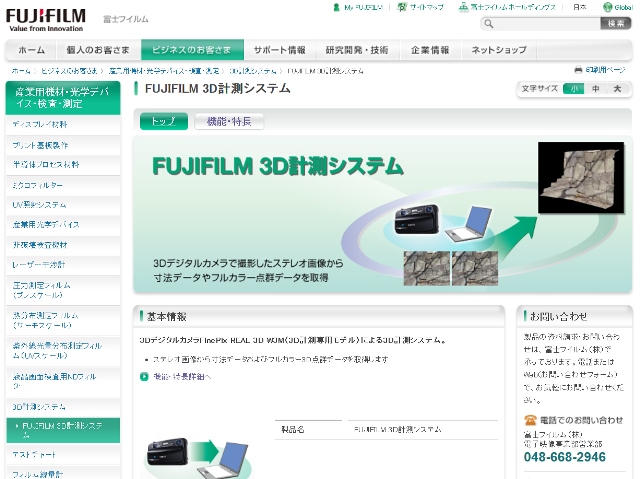Switch to the 機能・特長 tab
Screen dimensions: 640x479
[x=229, y=121]
